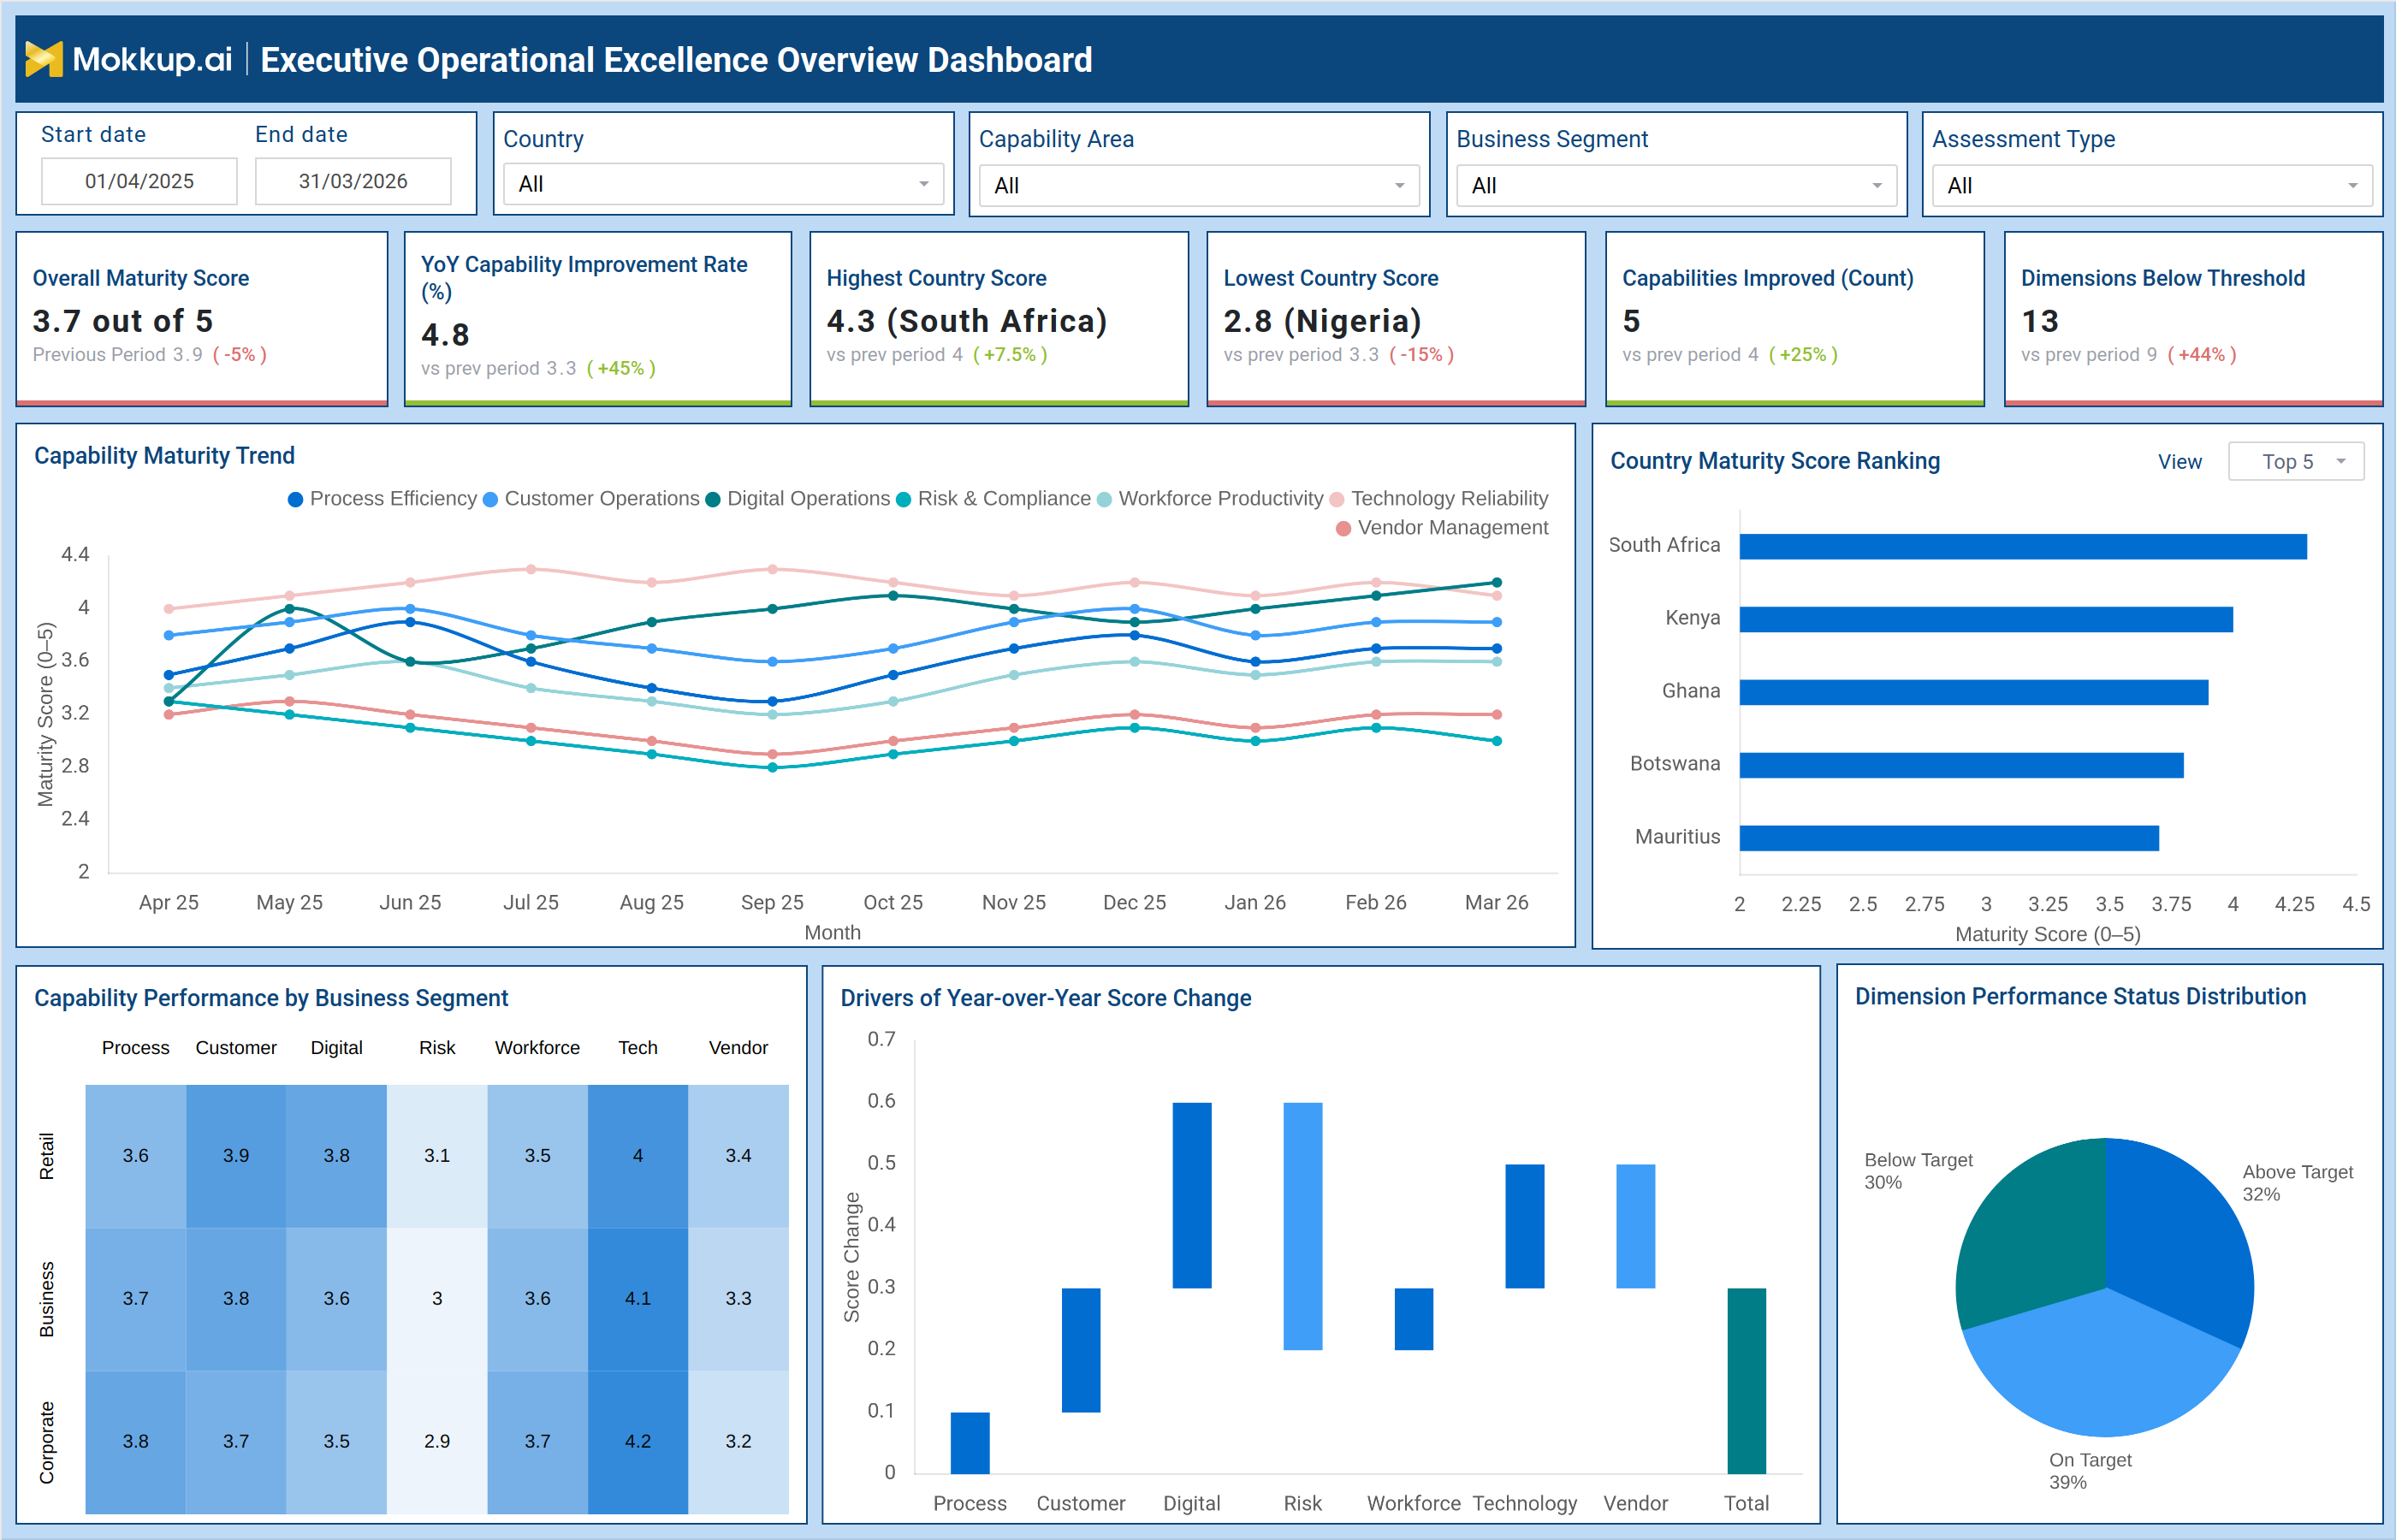The height and width of the screenshot is (1540, 2396).
Task: Toggle Process Efficiency legend marker
Action: (295, 499)
